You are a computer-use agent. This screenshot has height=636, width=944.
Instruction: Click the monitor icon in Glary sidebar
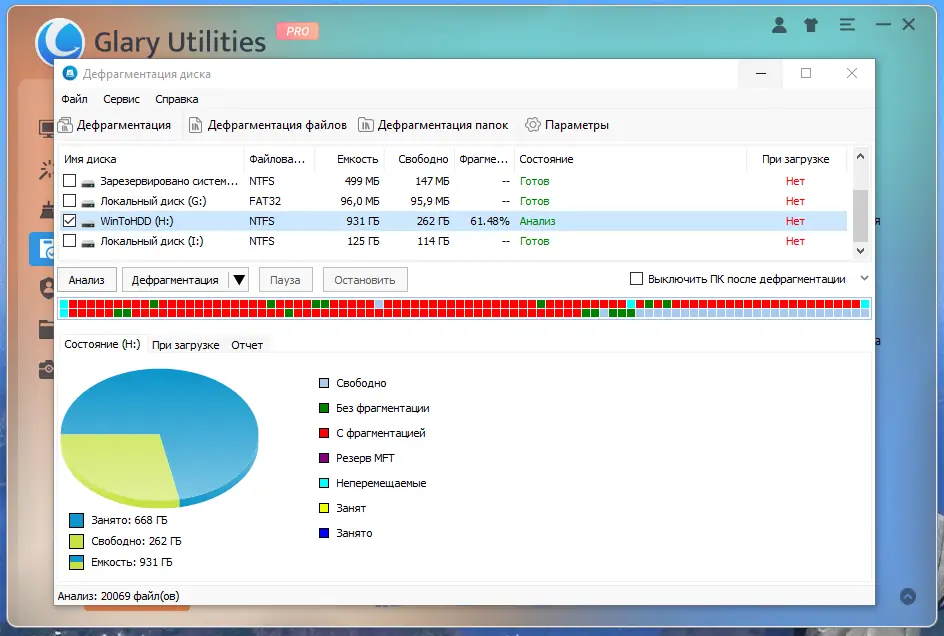click(47, 128)
